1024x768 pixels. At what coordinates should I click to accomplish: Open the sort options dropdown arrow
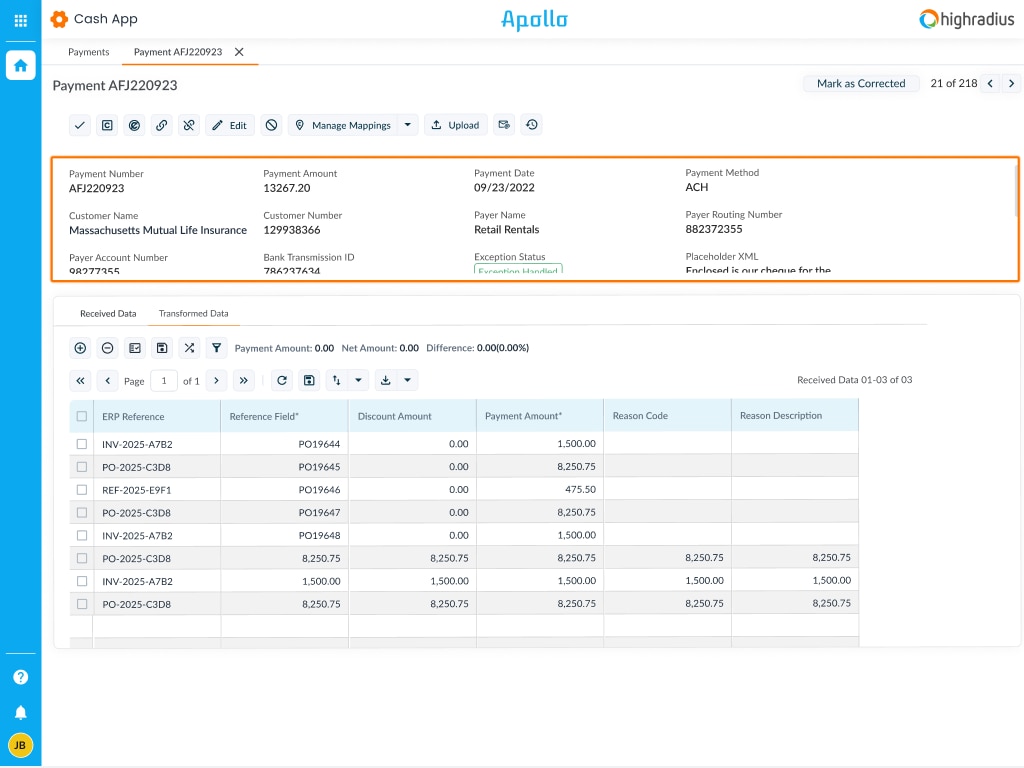click(x=359, y=381)
